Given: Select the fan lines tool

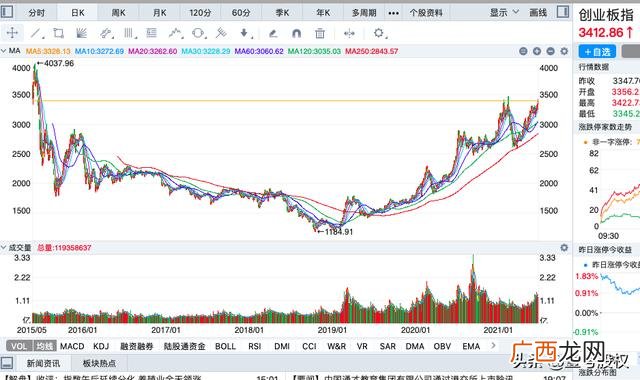Looking at the screenshot, I should [82, 33].
